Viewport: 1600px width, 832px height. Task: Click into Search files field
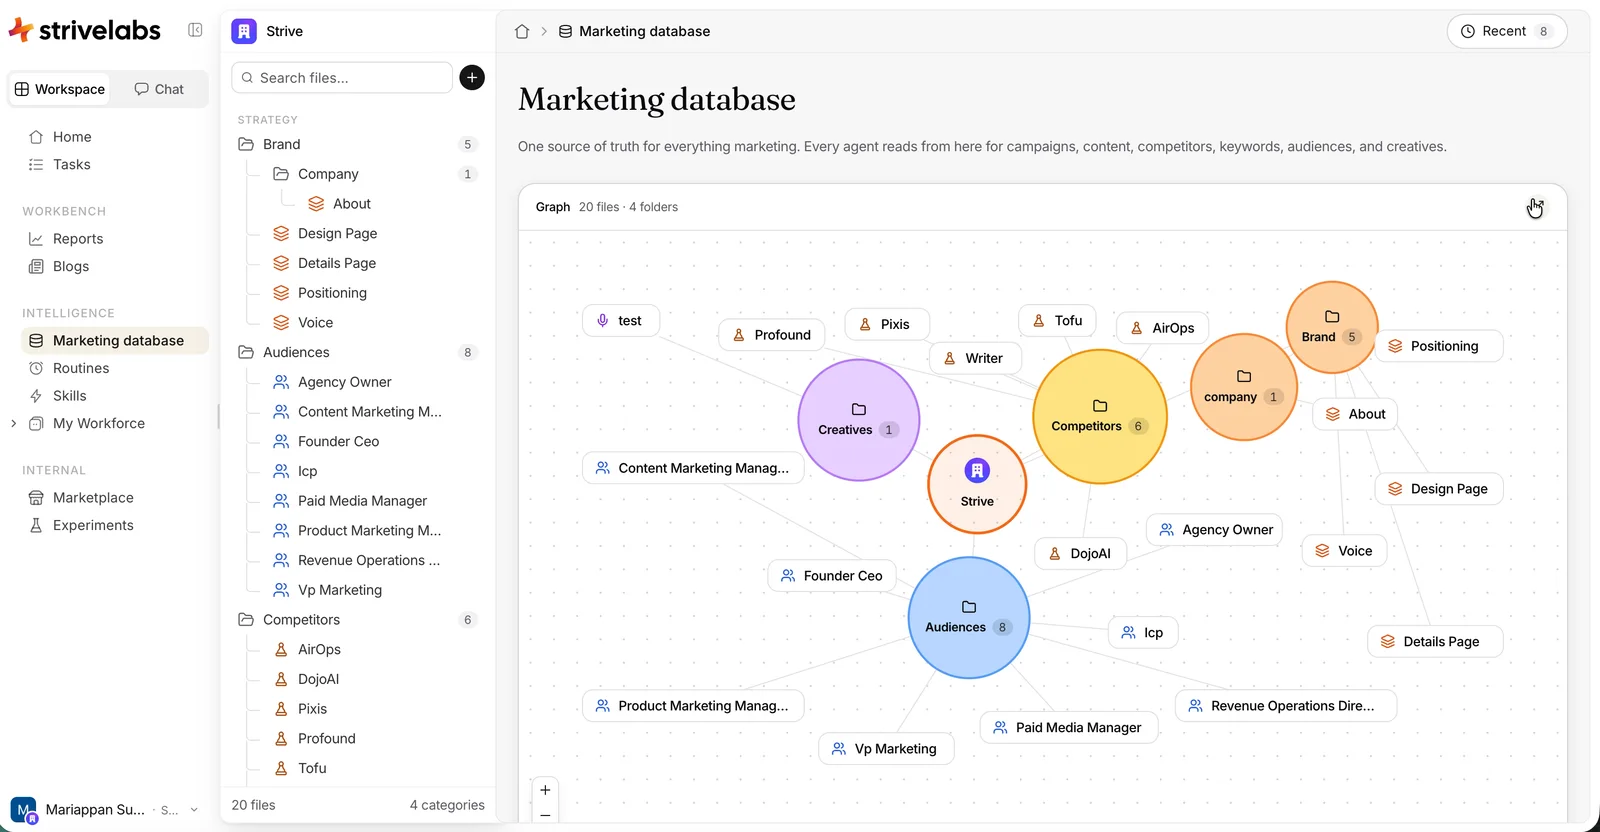(x=342, y=78)
